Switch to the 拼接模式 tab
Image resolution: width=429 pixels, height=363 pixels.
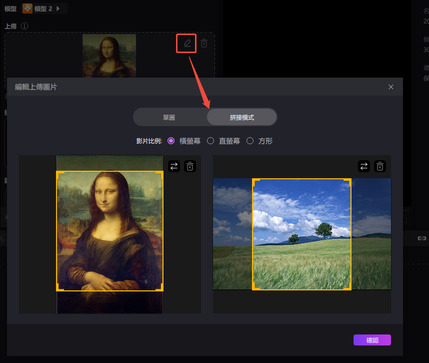pos(242,117)
